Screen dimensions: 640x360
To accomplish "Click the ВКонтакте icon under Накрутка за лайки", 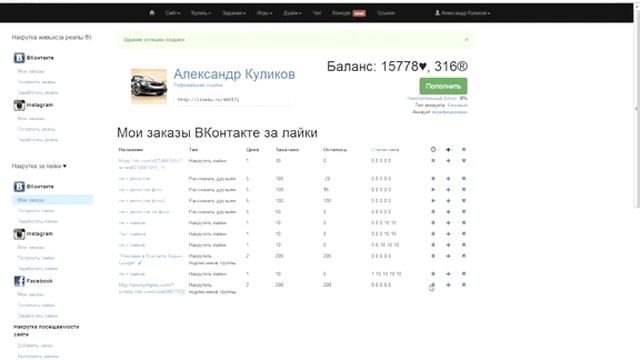I will coord(19,187).
